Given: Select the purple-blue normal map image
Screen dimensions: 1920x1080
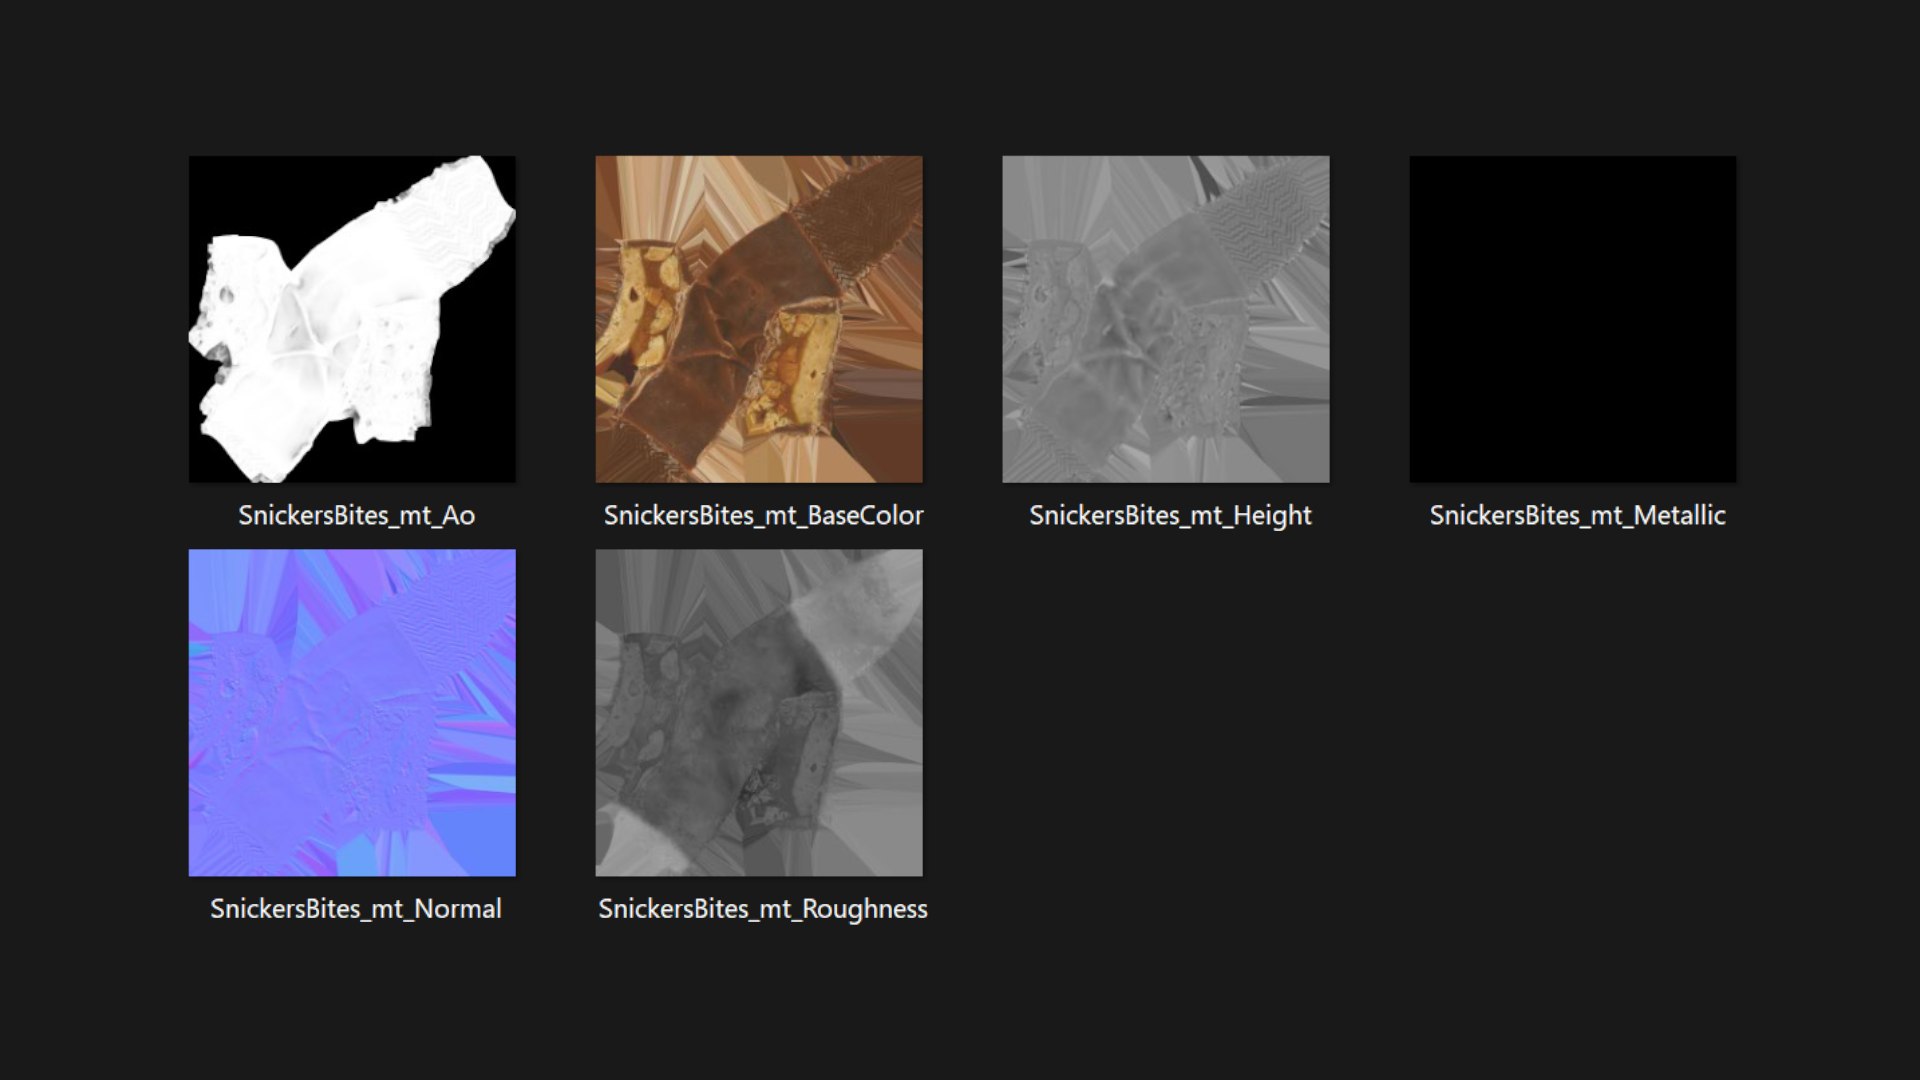Looking at the screenshot, I should coord(352,713).
